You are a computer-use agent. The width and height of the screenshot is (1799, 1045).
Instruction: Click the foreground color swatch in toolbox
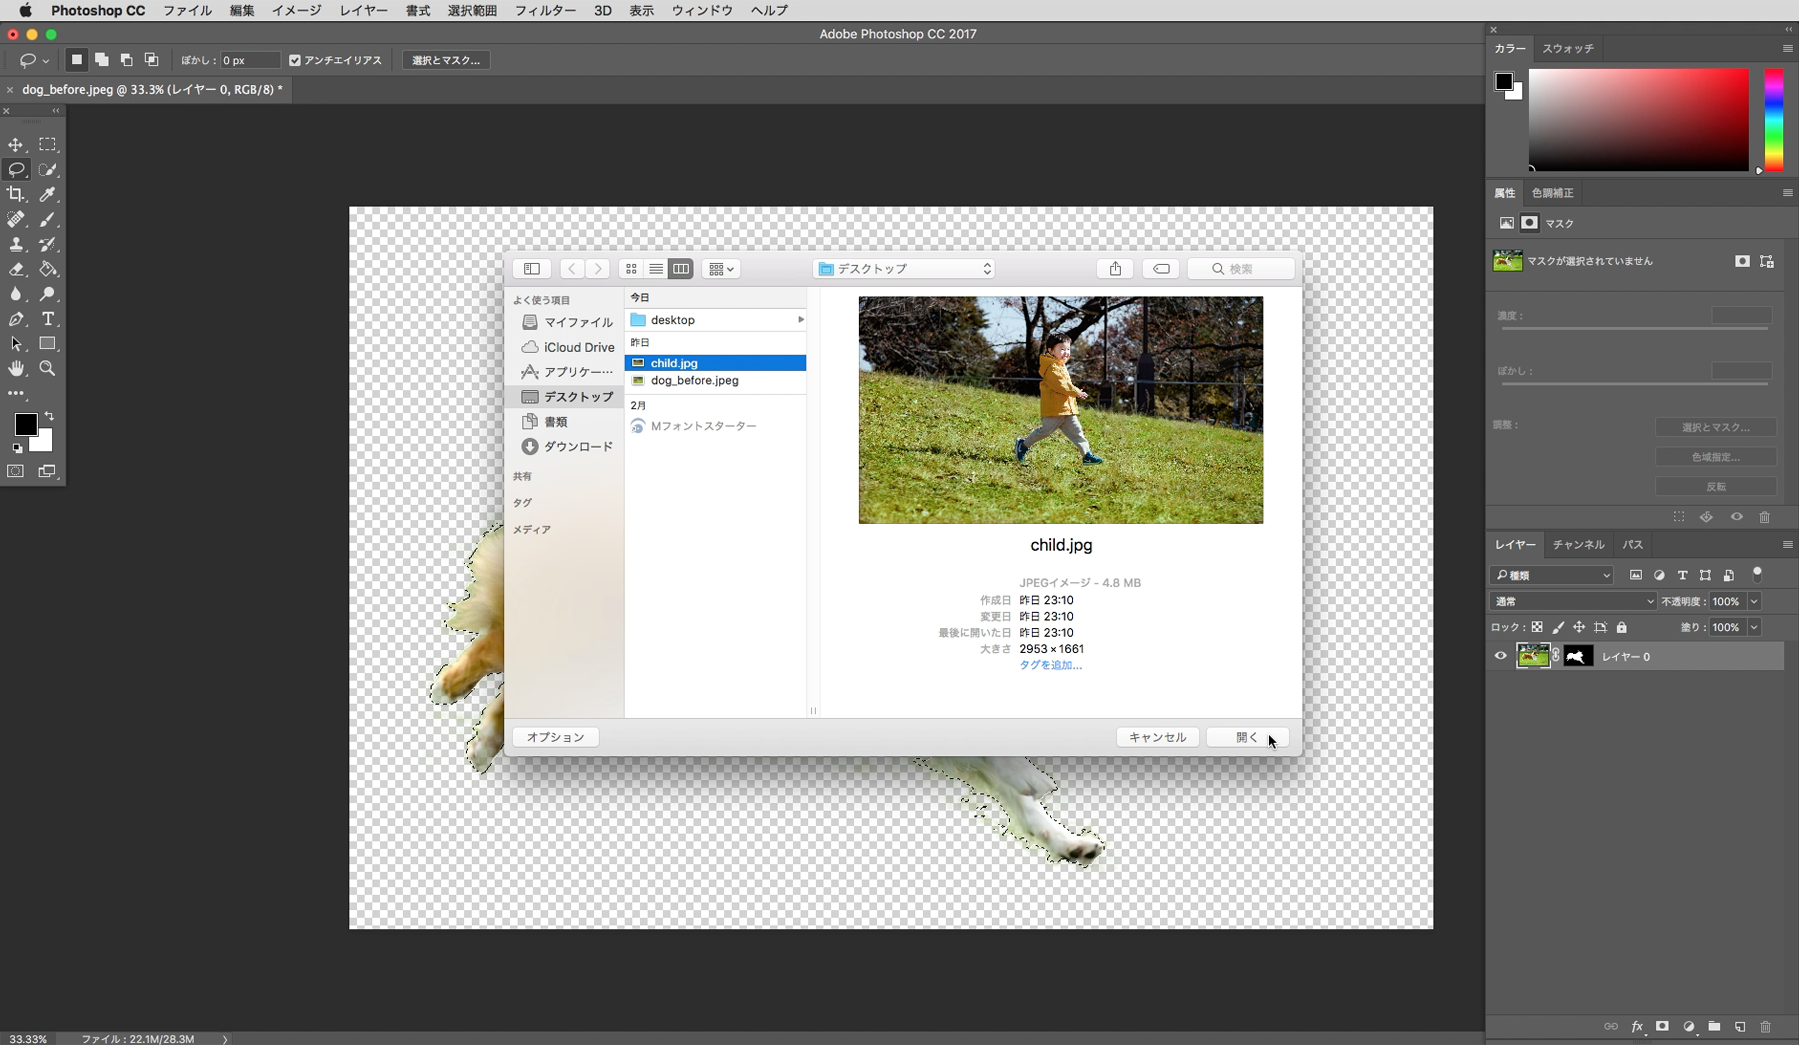click(x=25, y=424)
